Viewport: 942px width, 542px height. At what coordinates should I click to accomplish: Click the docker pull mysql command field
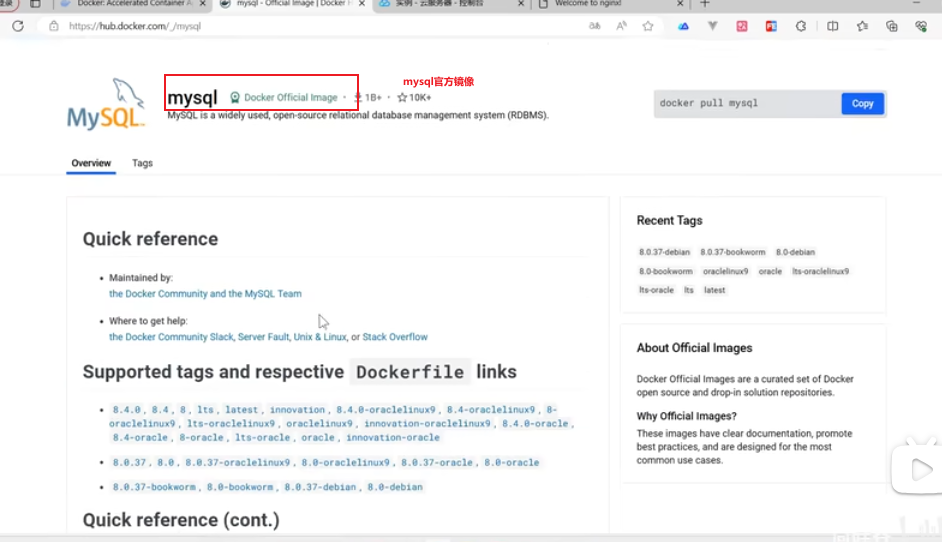pos(747,103)
